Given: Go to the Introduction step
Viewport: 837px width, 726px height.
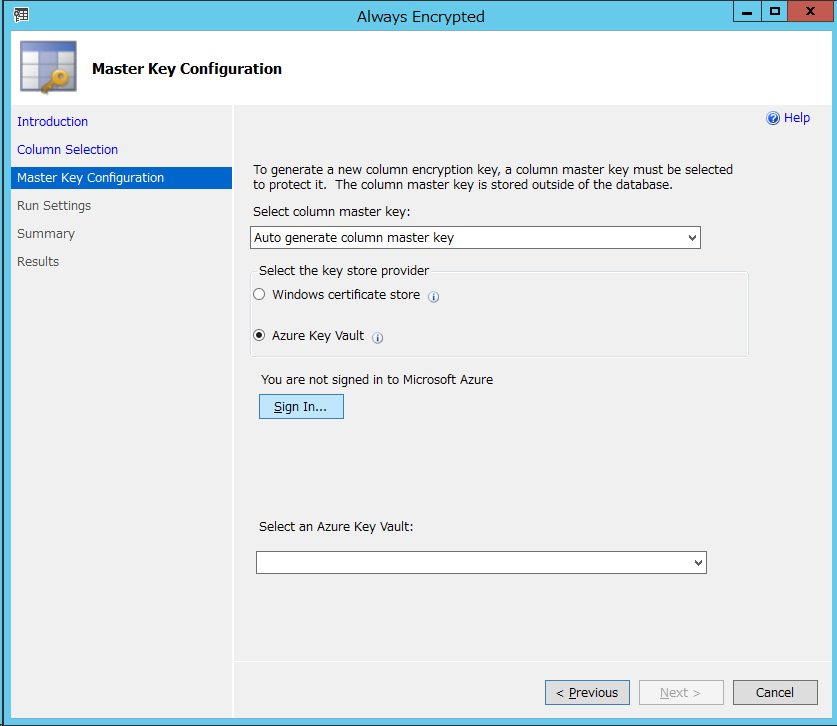Looking at the screenshot, I should [x=52, y=121].
